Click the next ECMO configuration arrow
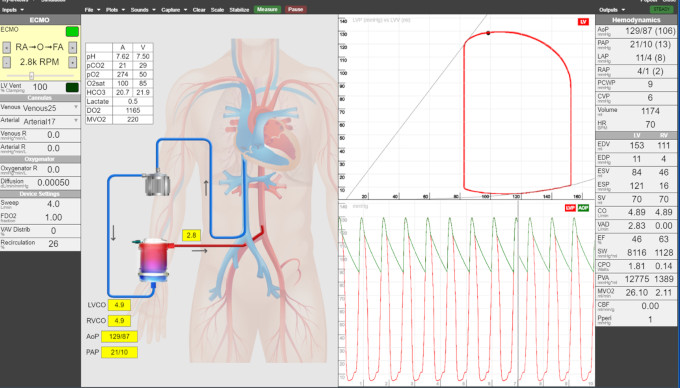The width and height of the screenshot is (680, 388). (x=73, y=47)
